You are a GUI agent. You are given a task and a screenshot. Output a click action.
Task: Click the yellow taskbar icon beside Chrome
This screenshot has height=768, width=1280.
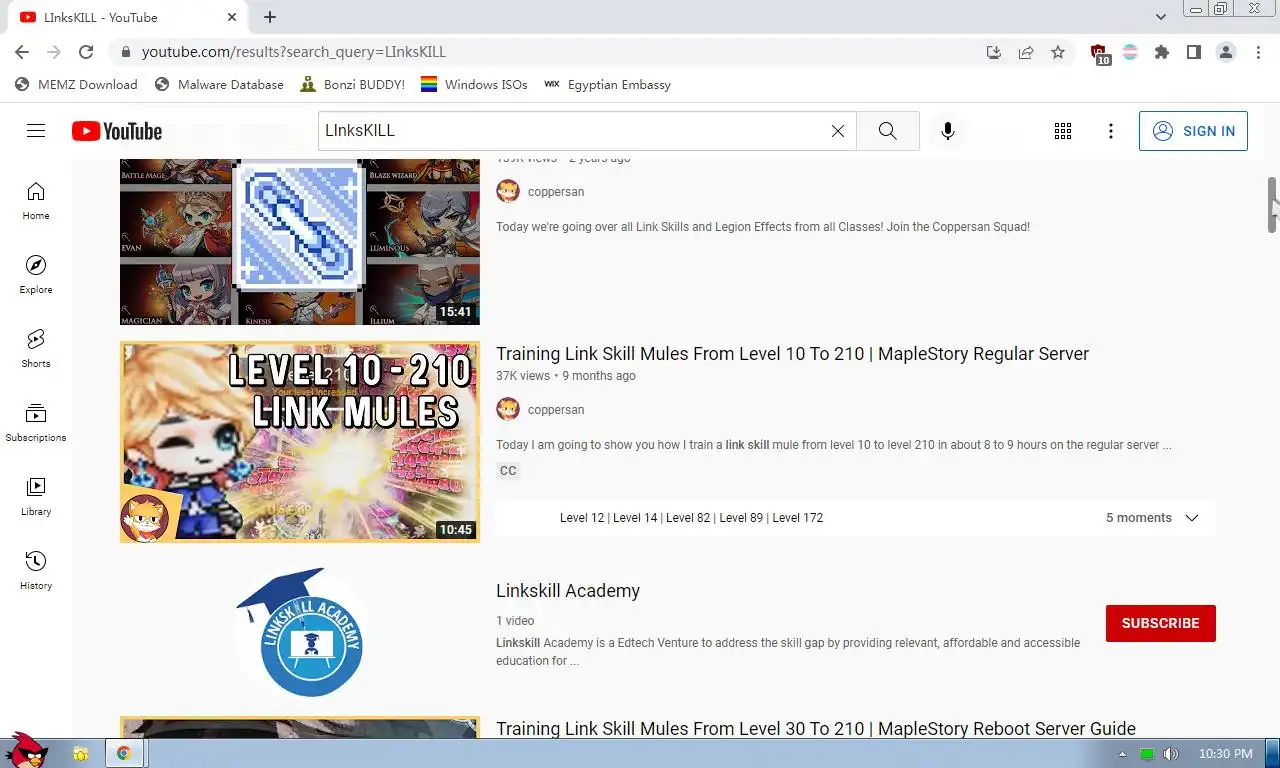[x=80, y=753]
